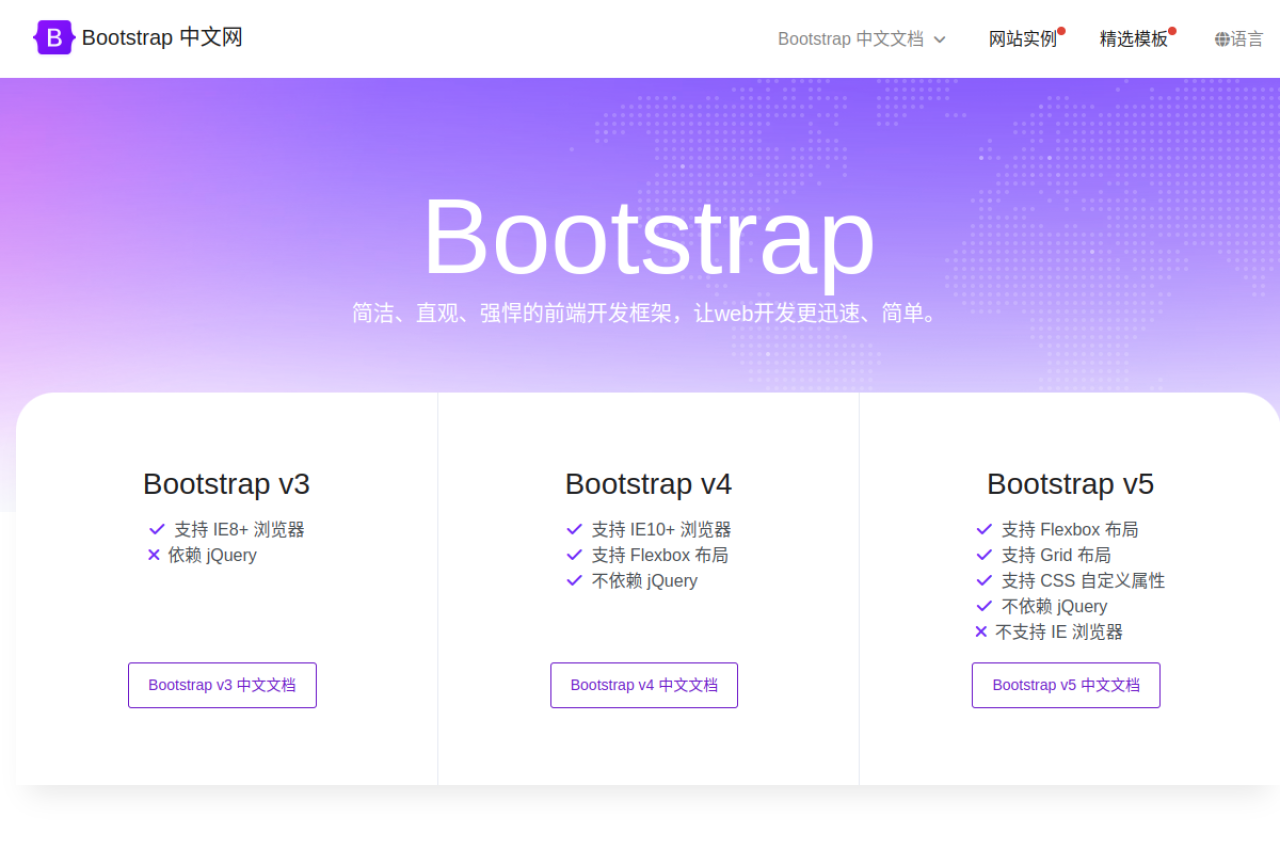The height and width of the screenshot is (853, 1280).
Task: Click check icon beside 支持 IE8+ 浏览器
Action: coord(157,529)
